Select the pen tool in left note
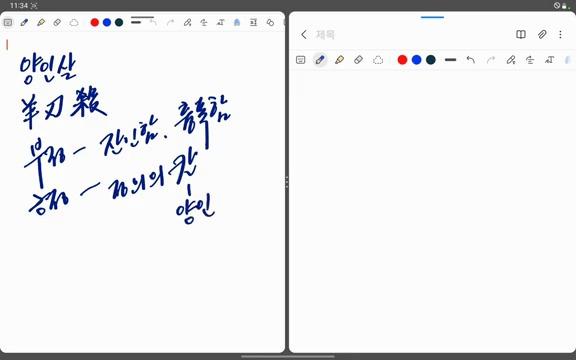This screenshot has width=576, height=360. point(24,22)
